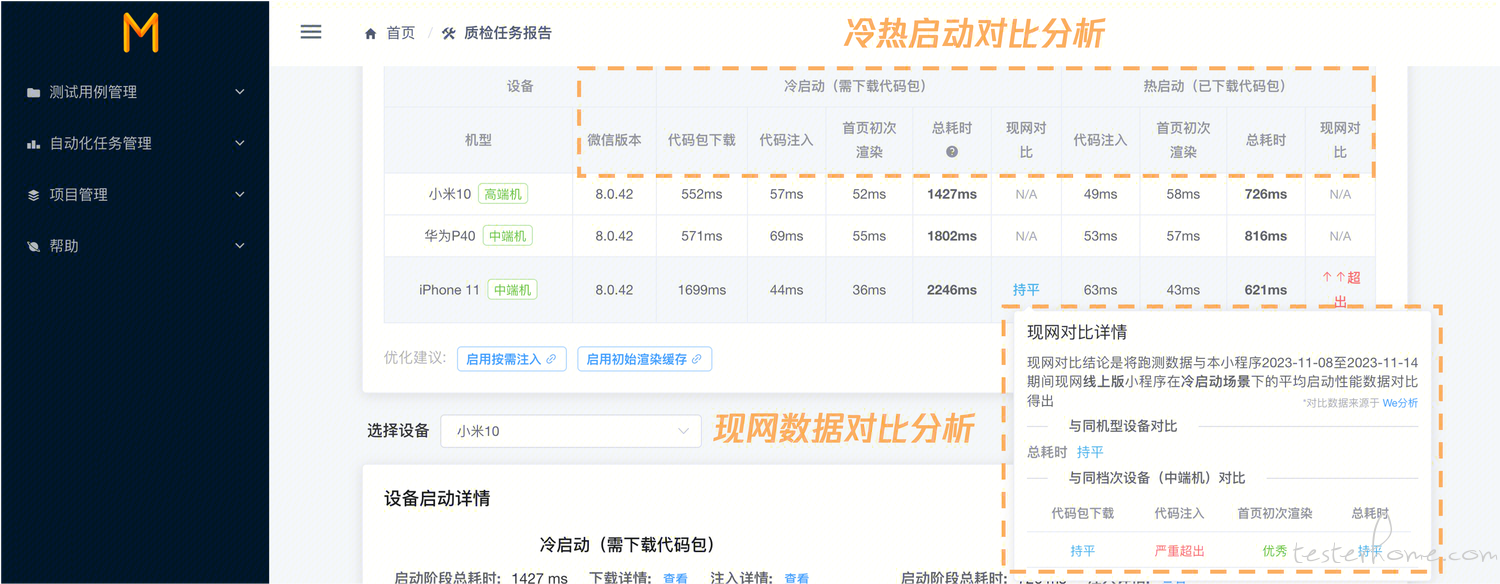
Task: Click the 中端机 tag beside 华为P40
Action: click(508, 236)
